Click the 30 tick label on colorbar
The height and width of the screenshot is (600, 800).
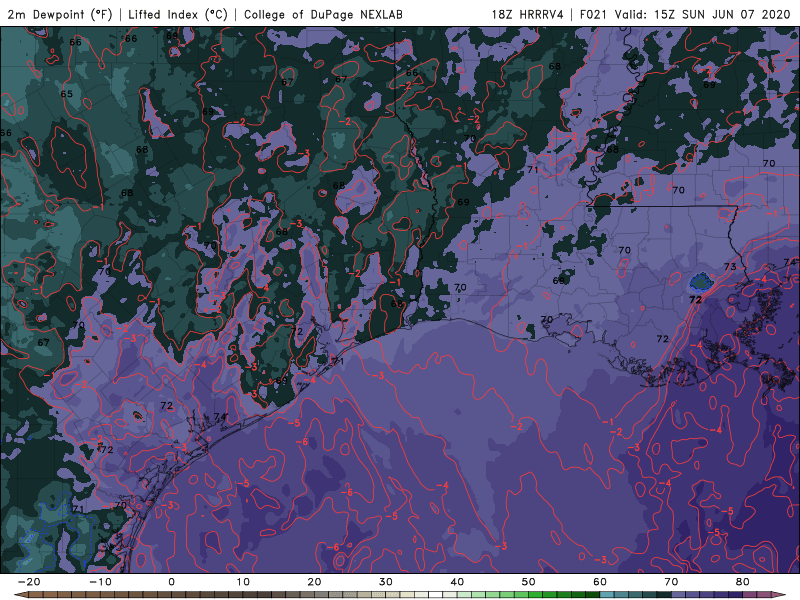[386, 582]
